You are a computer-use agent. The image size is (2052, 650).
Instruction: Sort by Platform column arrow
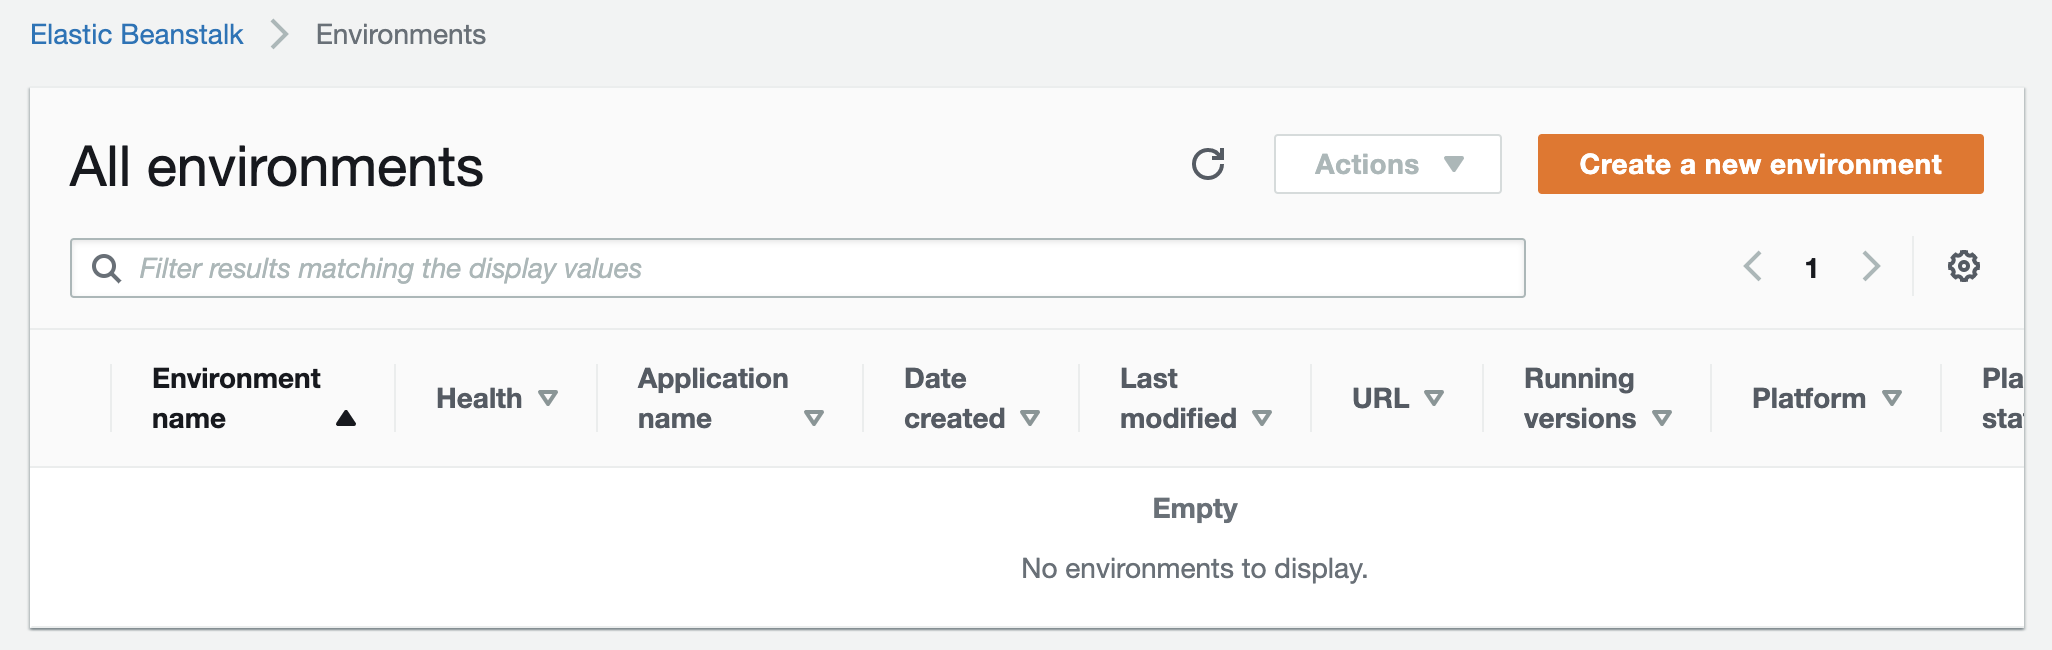[1892, 398]
